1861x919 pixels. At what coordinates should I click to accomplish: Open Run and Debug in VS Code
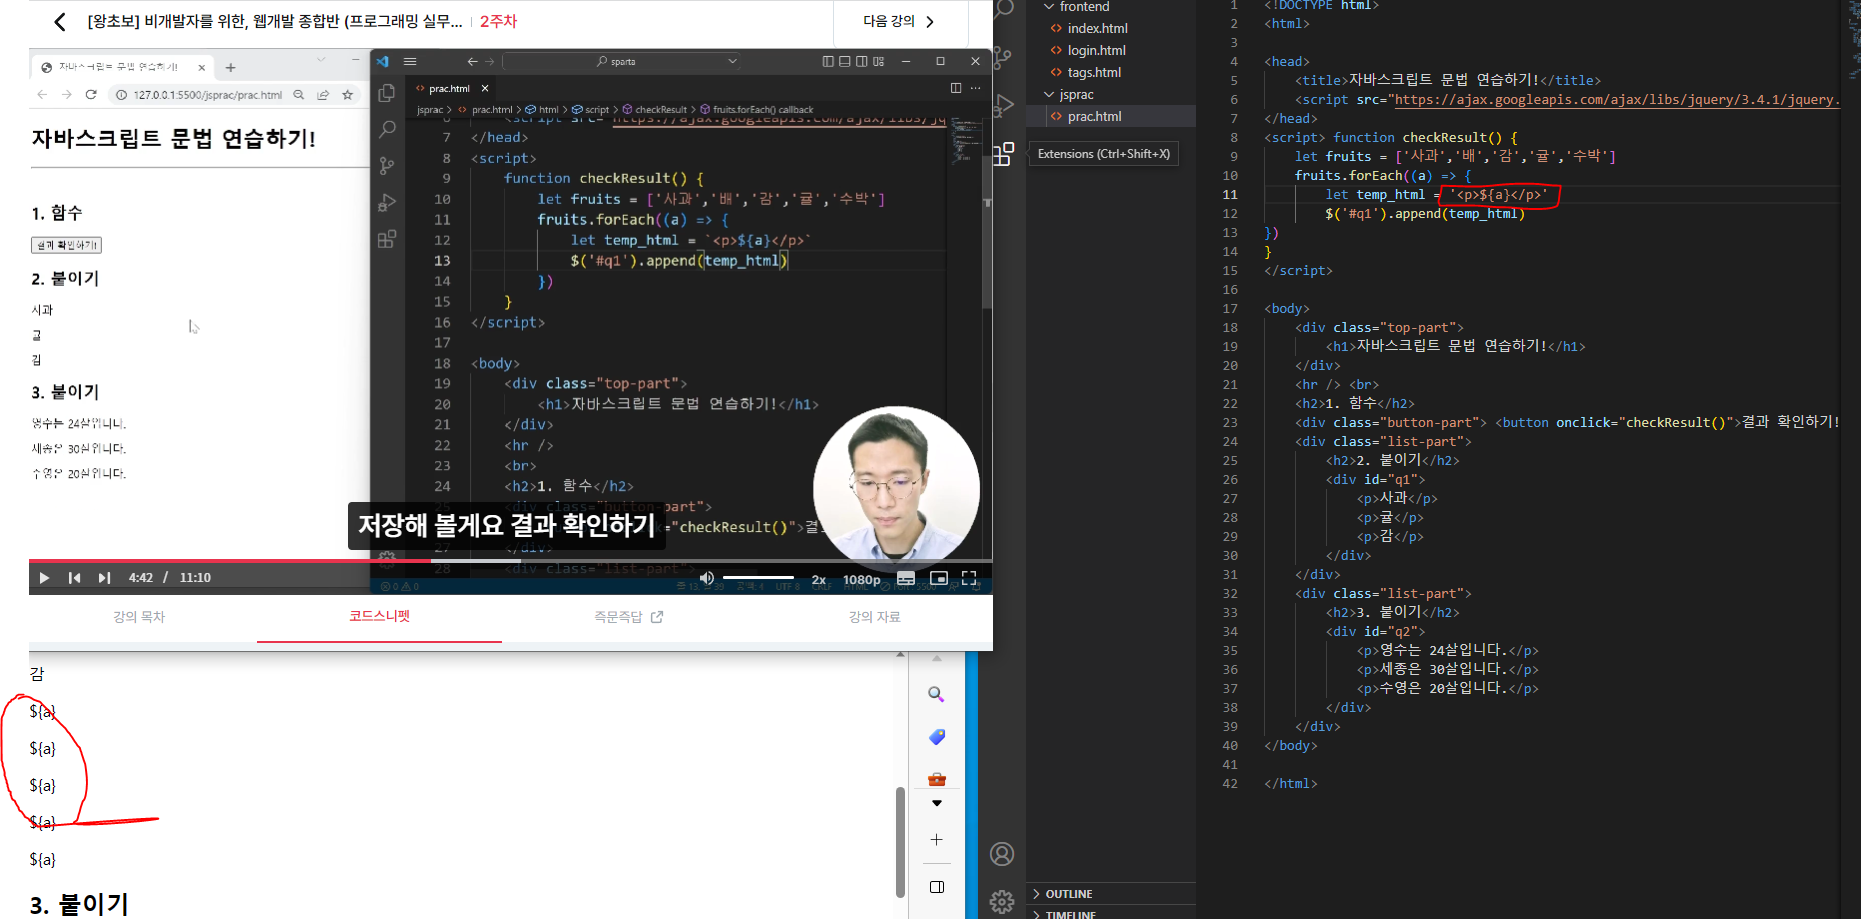pyautogui.click(x=1003, y=105)
